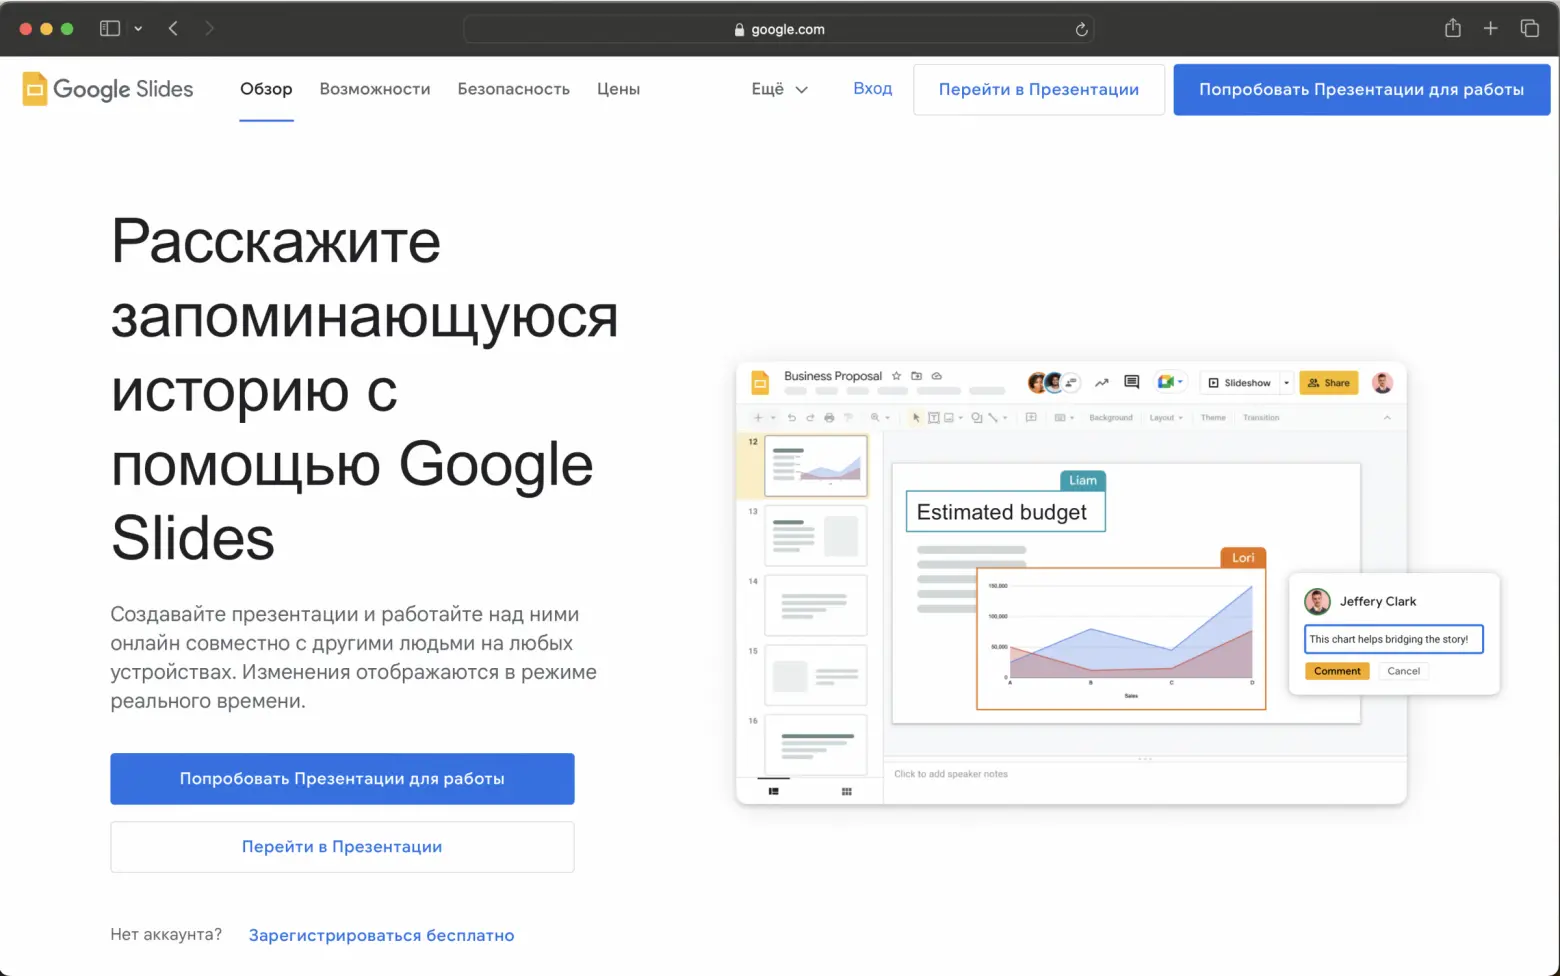Click the Click to add speaker notes area

951,774
